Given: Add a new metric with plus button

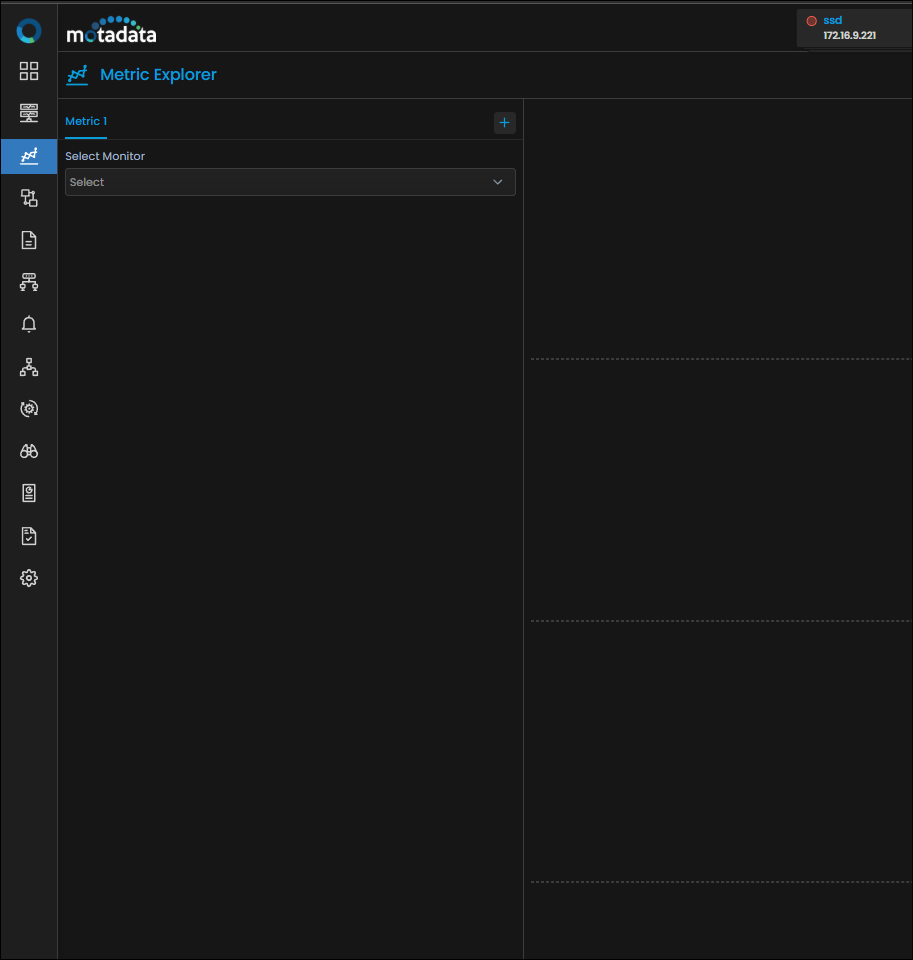Looking at the screenshot, I should (505, 122).
